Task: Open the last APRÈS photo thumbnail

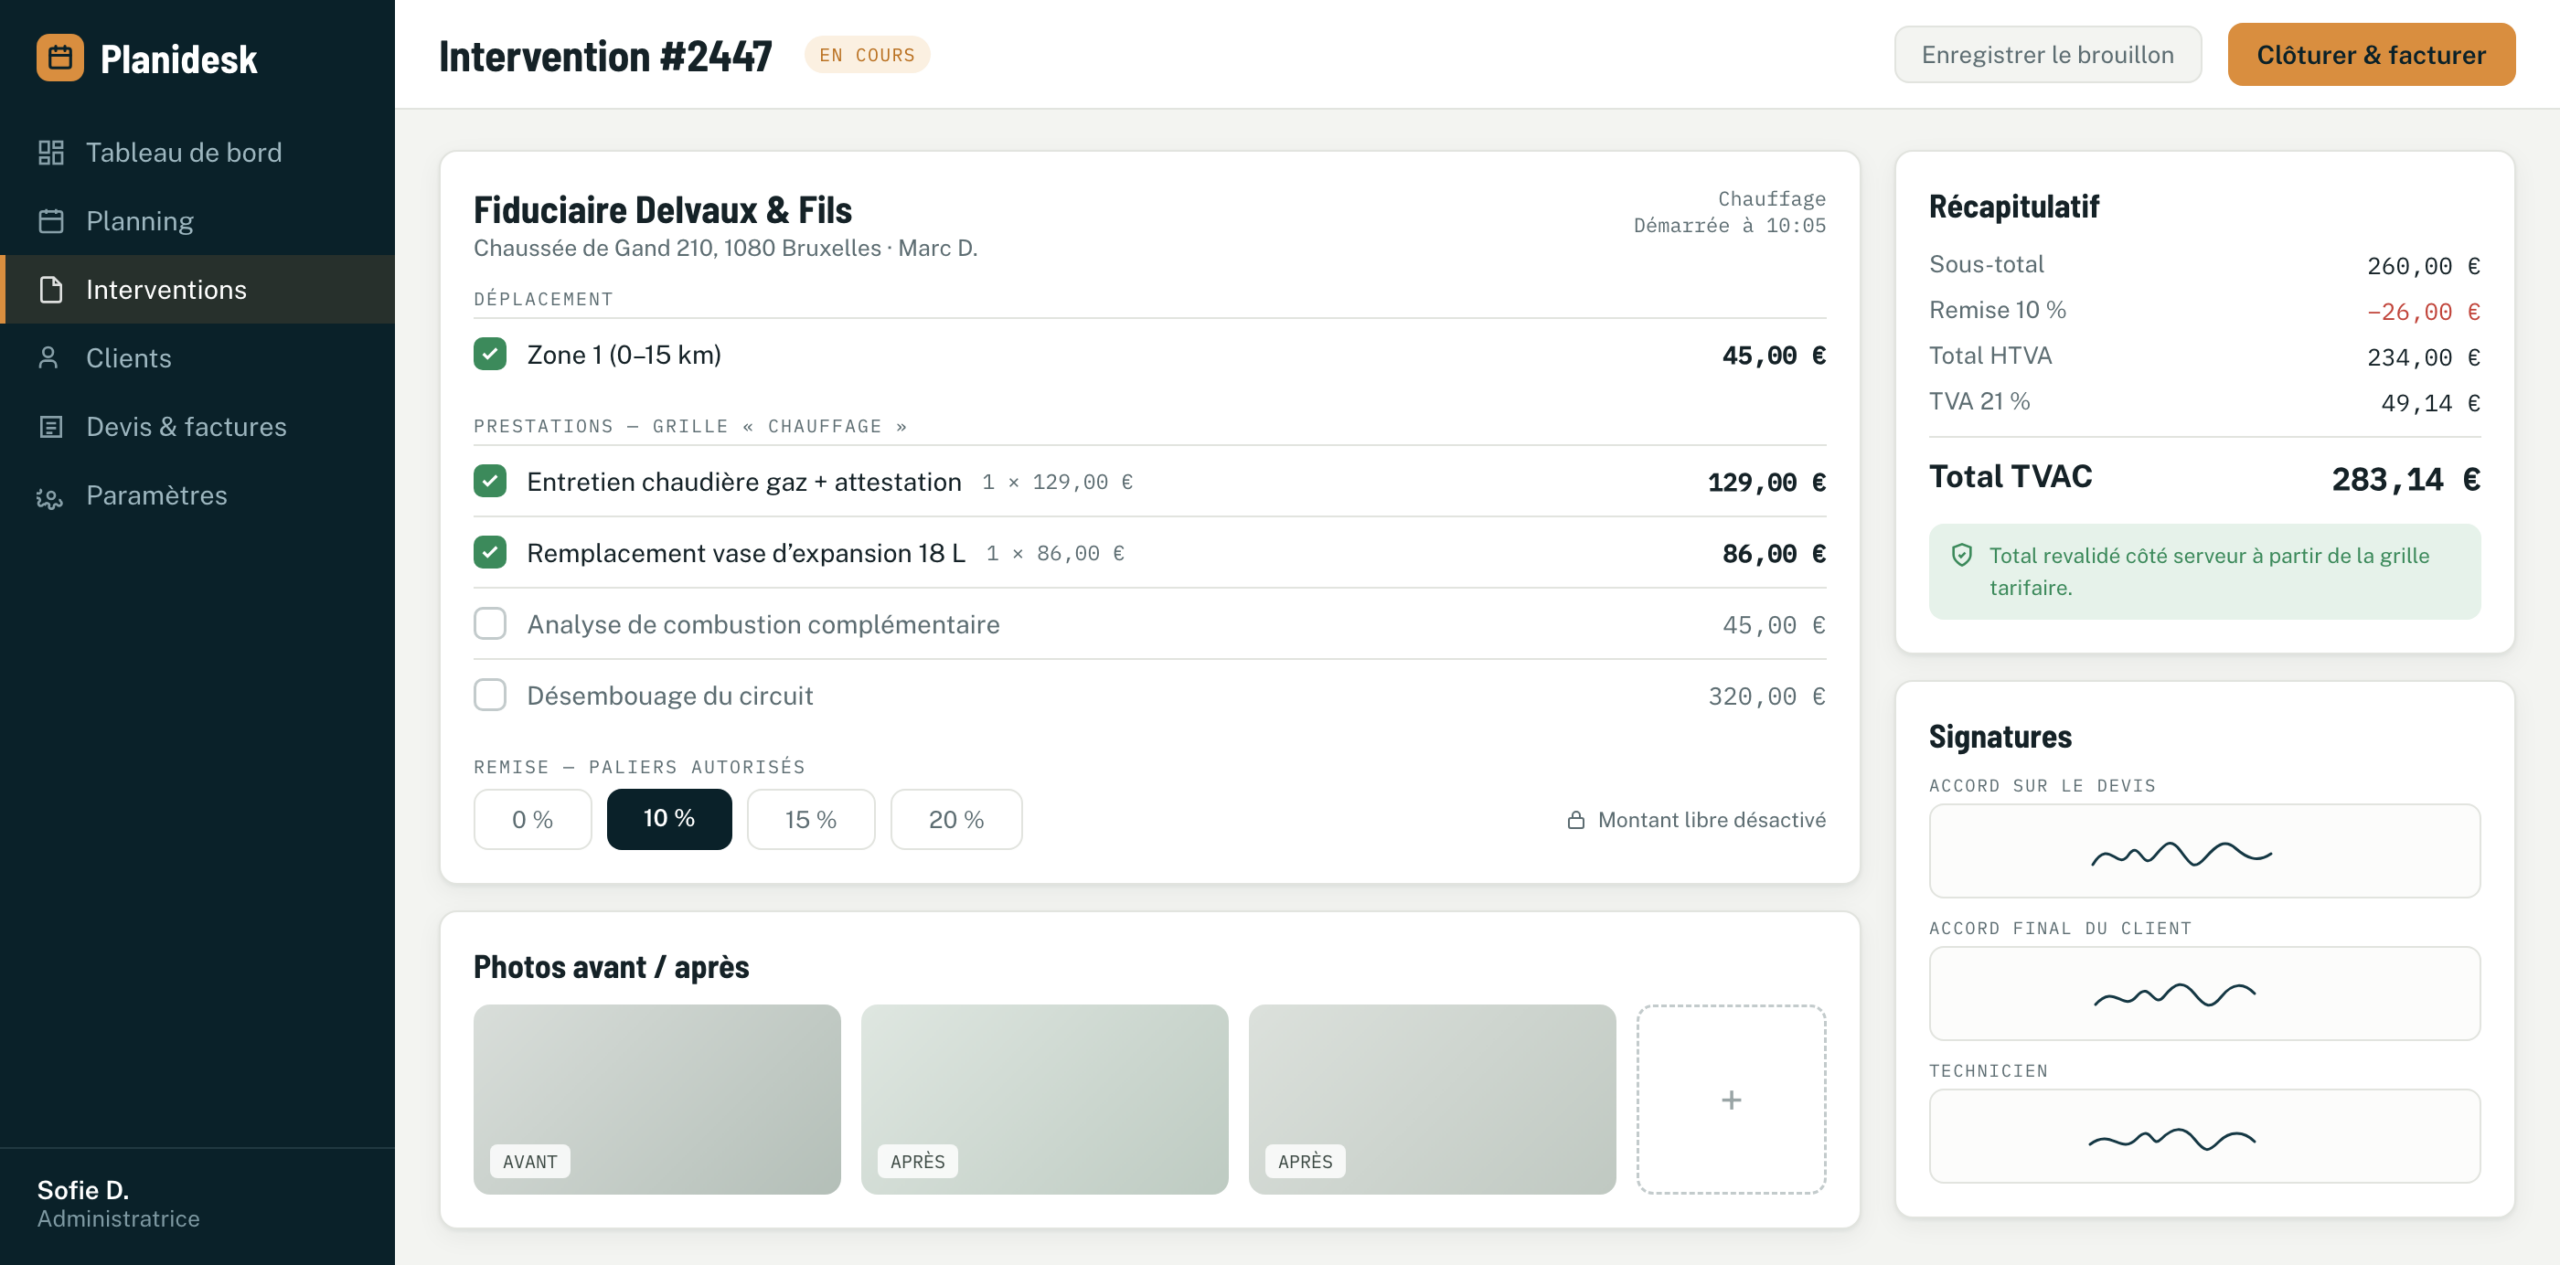Action: click(1432, 1100)
